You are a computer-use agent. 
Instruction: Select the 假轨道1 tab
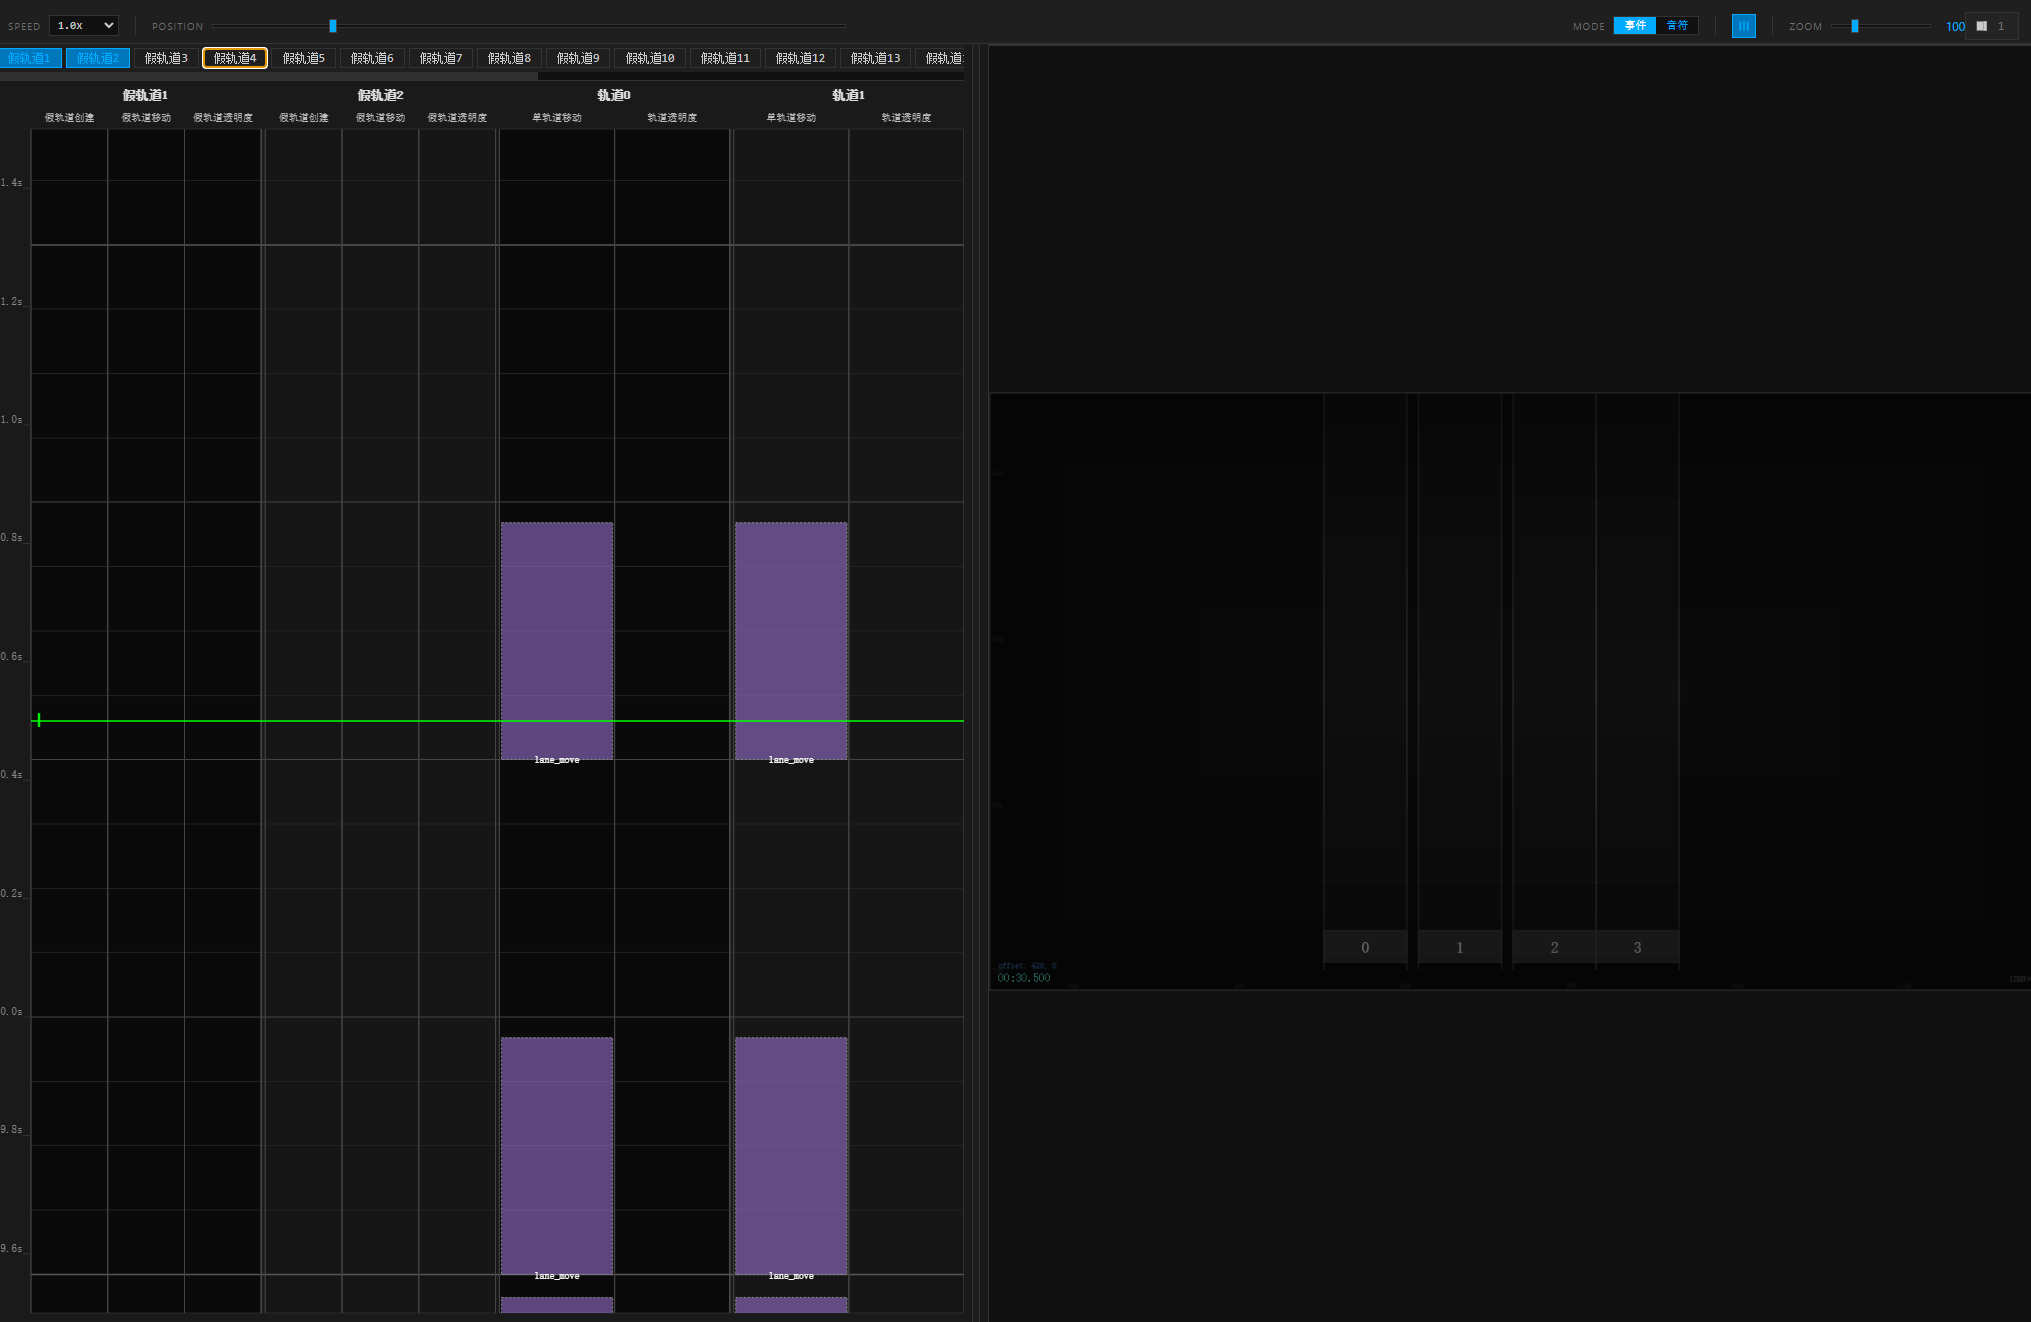tap(31, 58)
